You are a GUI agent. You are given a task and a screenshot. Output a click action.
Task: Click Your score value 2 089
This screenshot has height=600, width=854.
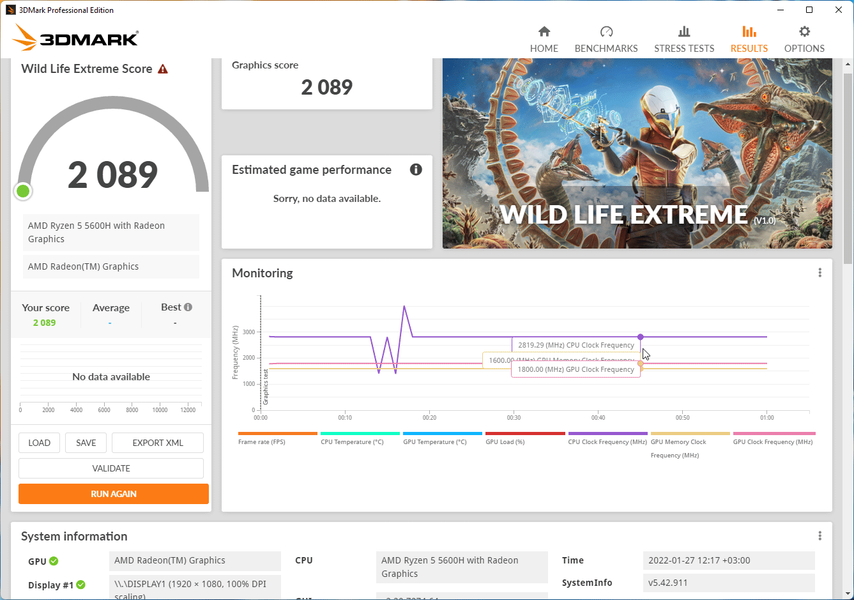[44, 323]
